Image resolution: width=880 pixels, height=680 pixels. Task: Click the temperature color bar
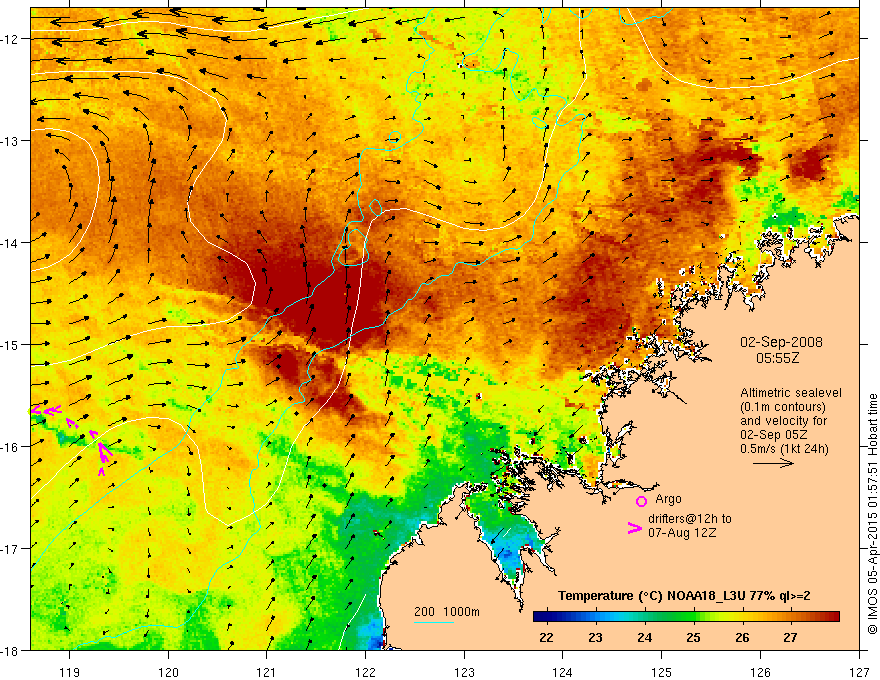click(686, 617)
